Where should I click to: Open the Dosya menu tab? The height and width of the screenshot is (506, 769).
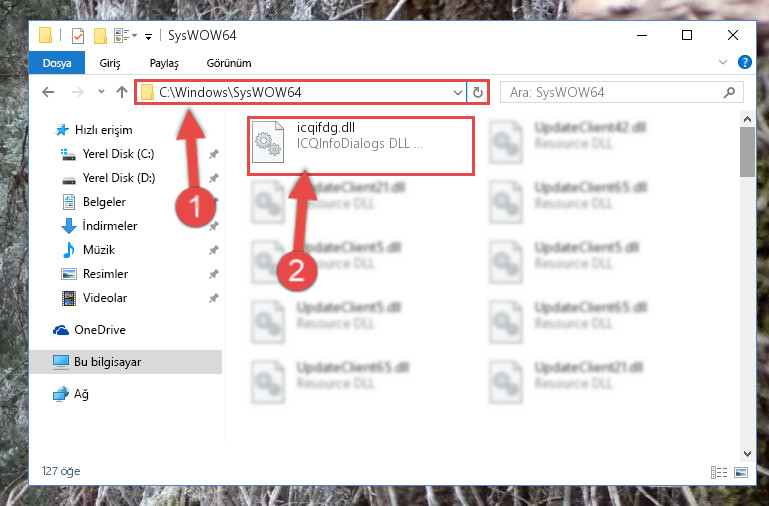(x=57, y=63)
